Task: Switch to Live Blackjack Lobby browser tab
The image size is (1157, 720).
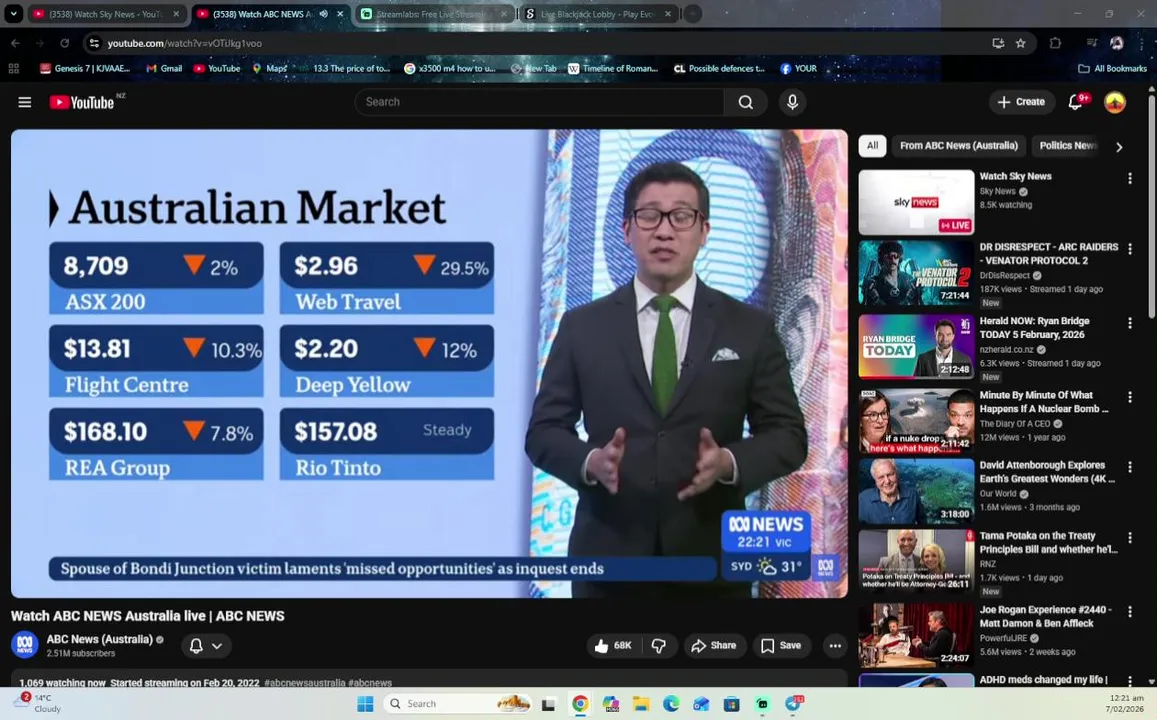Action: [598, 14]
